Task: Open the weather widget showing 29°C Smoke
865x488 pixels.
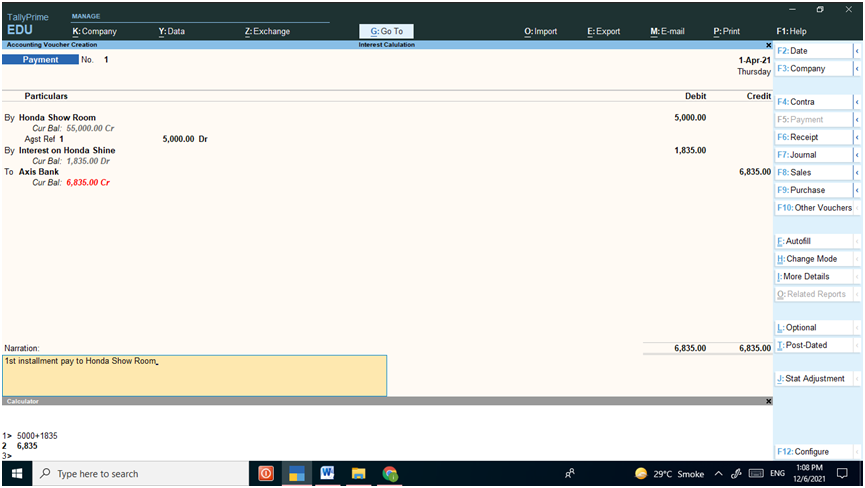Action: coord(669,474)
